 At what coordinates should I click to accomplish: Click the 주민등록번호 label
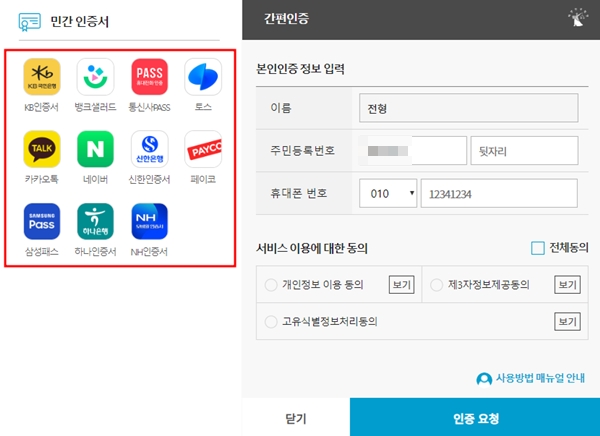click(x=303, y=150)
